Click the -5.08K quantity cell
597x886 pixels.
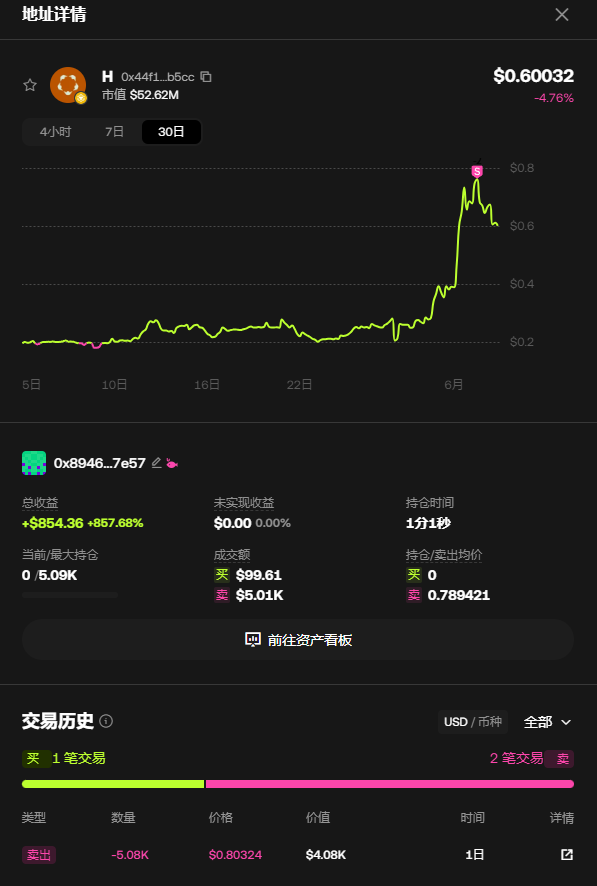pos(130,855)
